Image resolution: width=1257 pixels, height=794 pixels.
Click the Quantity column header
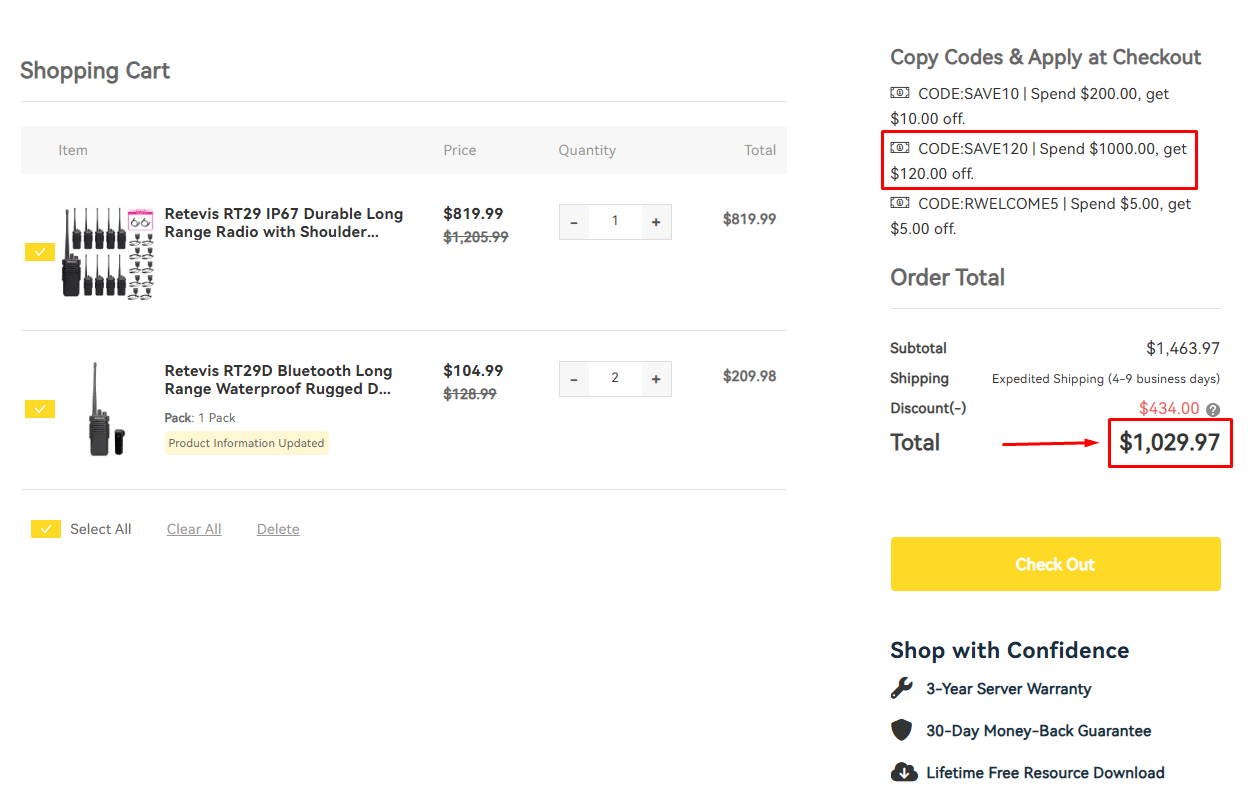click(587, 150)
